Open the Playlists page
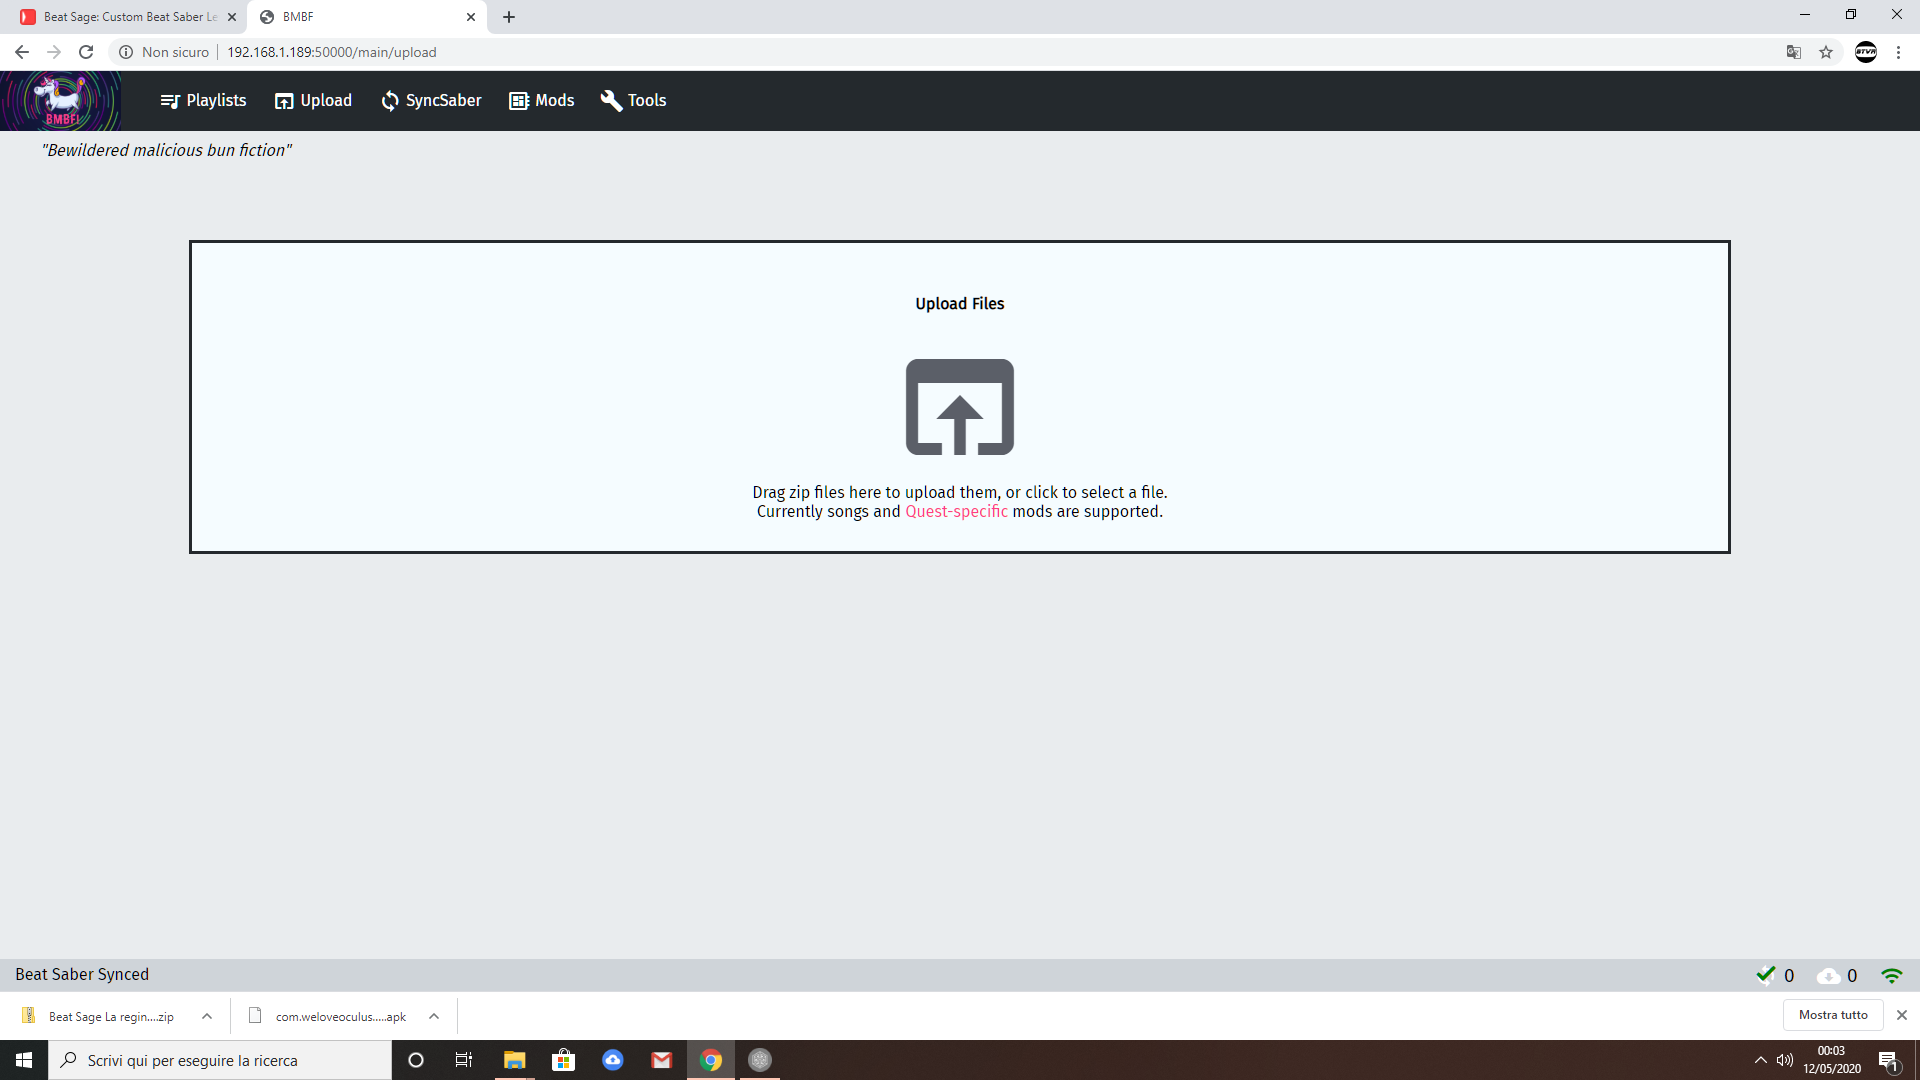1920x1080 pixels. [x=204, y=101]
